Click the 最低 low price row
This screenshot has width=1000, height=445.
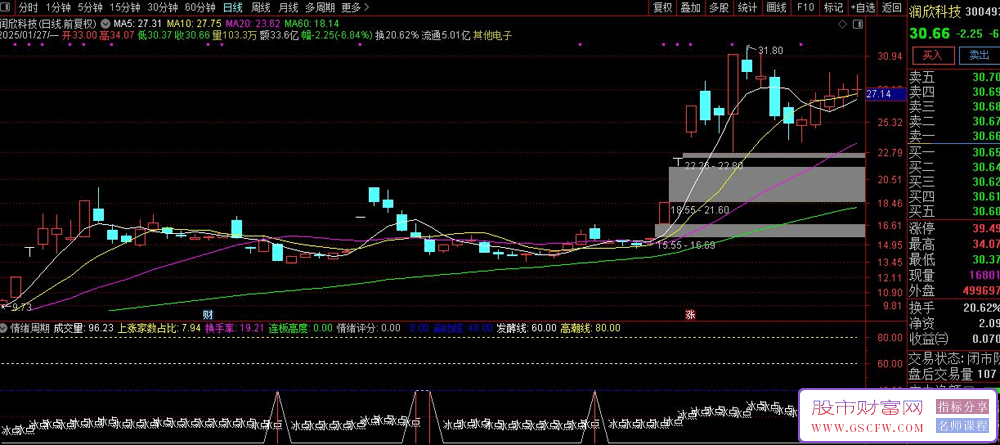coord(953,259)
